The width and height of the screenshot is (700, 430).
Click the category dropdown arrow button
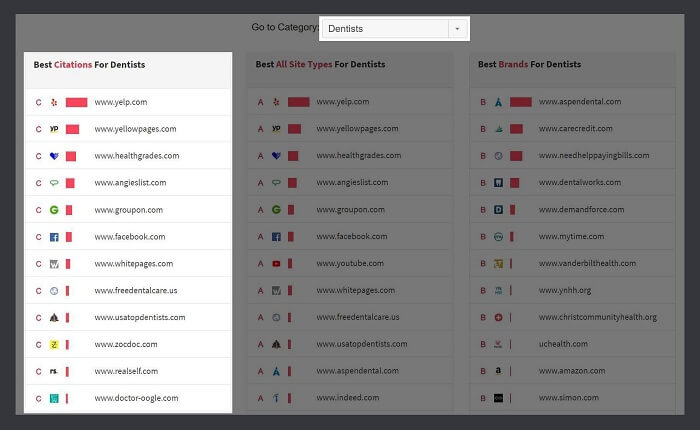[457, 29]
